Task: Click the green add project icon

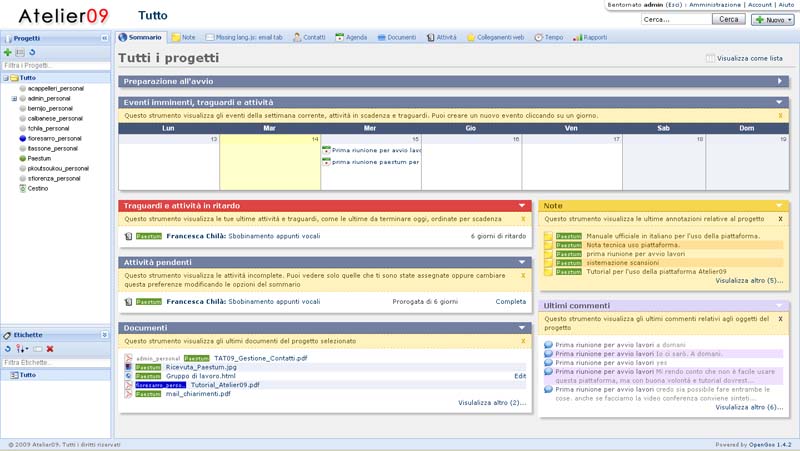Action: [8, 52]
